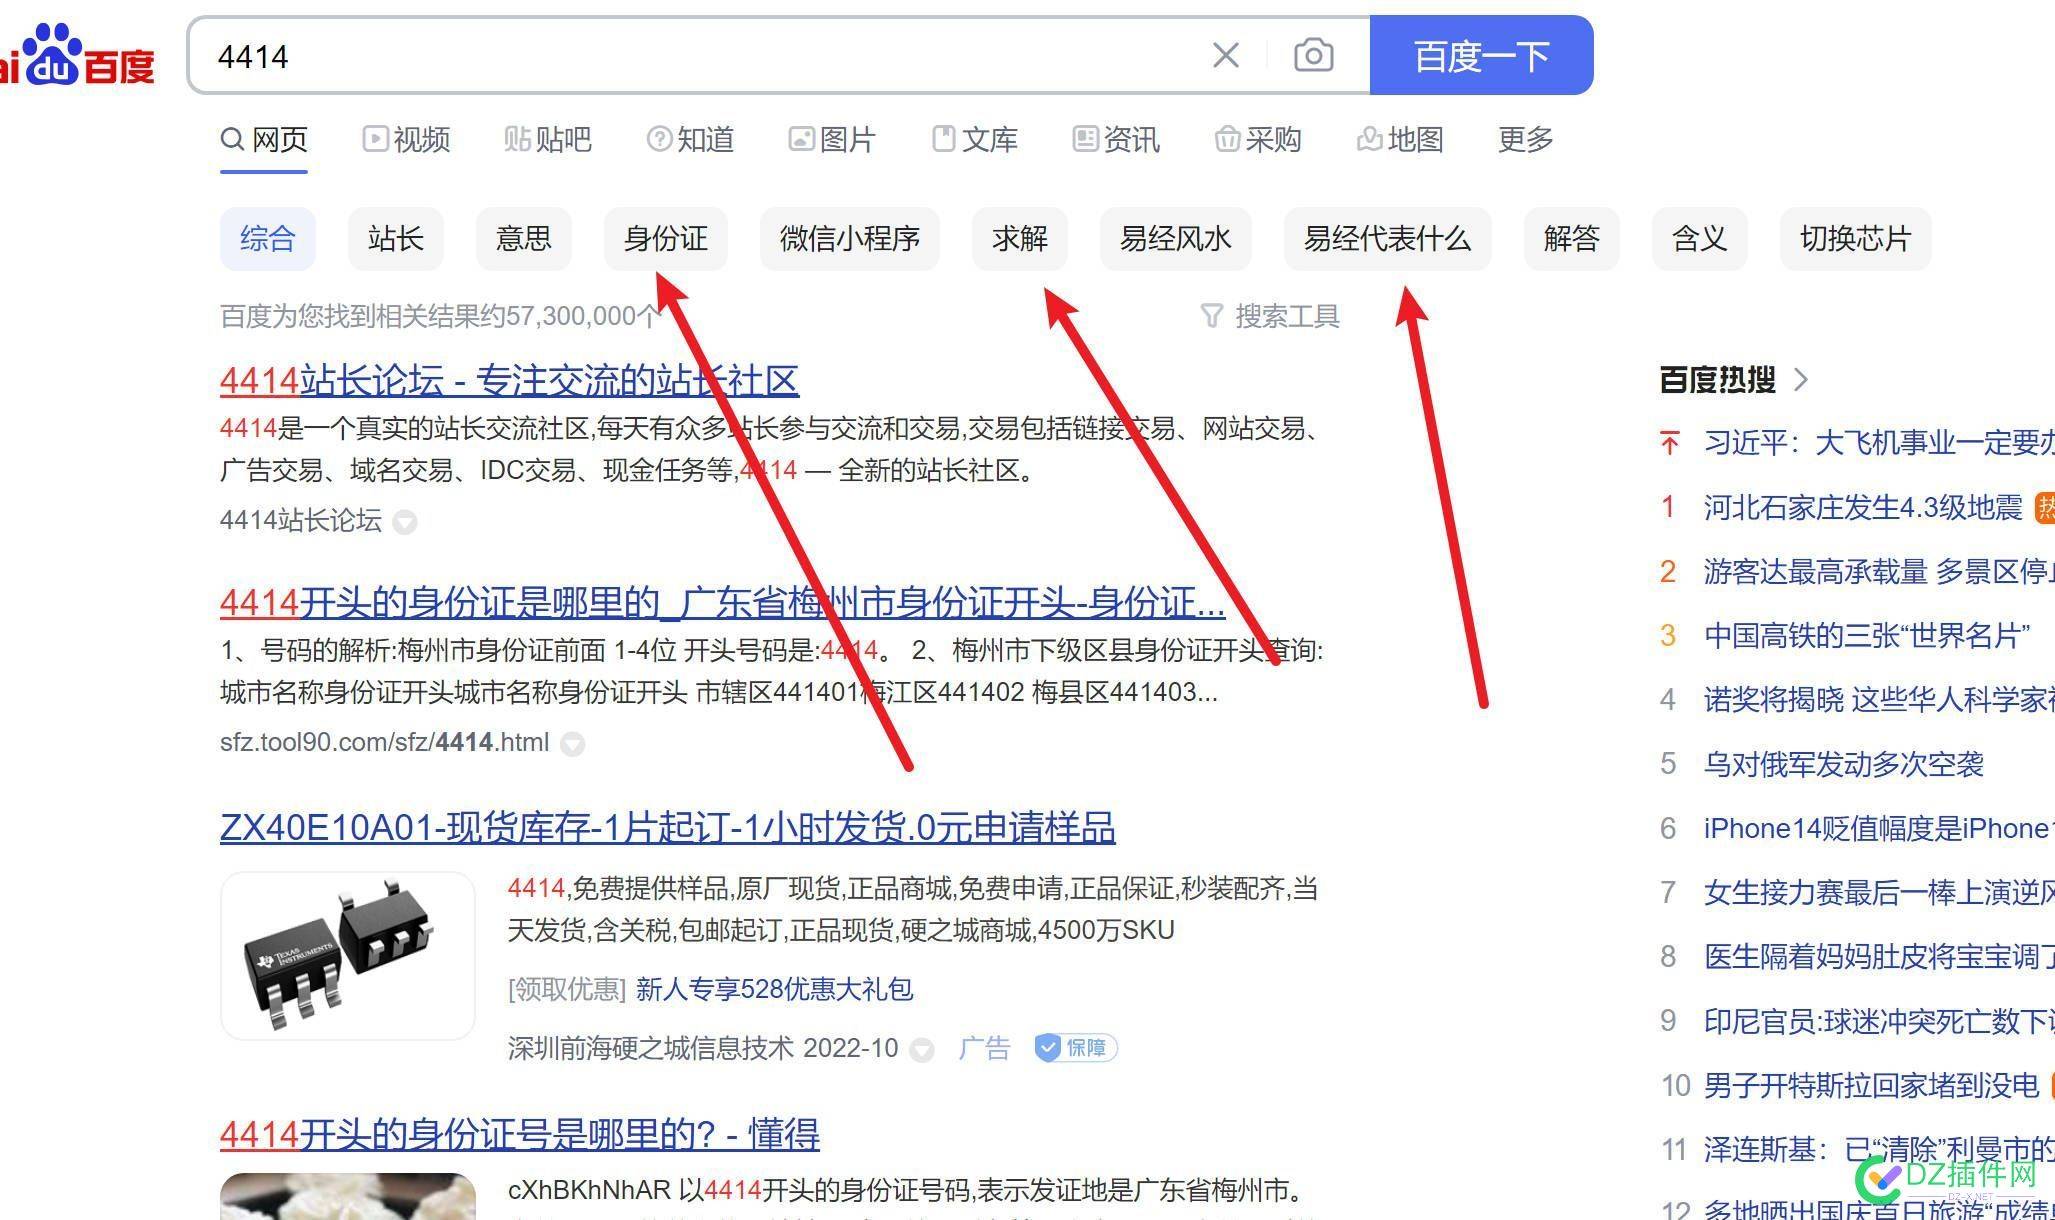2055x1220 pixels.
Task: Open hot topic 河北石家庄发生4.3级地震
Action: (x=1864, y=508)
